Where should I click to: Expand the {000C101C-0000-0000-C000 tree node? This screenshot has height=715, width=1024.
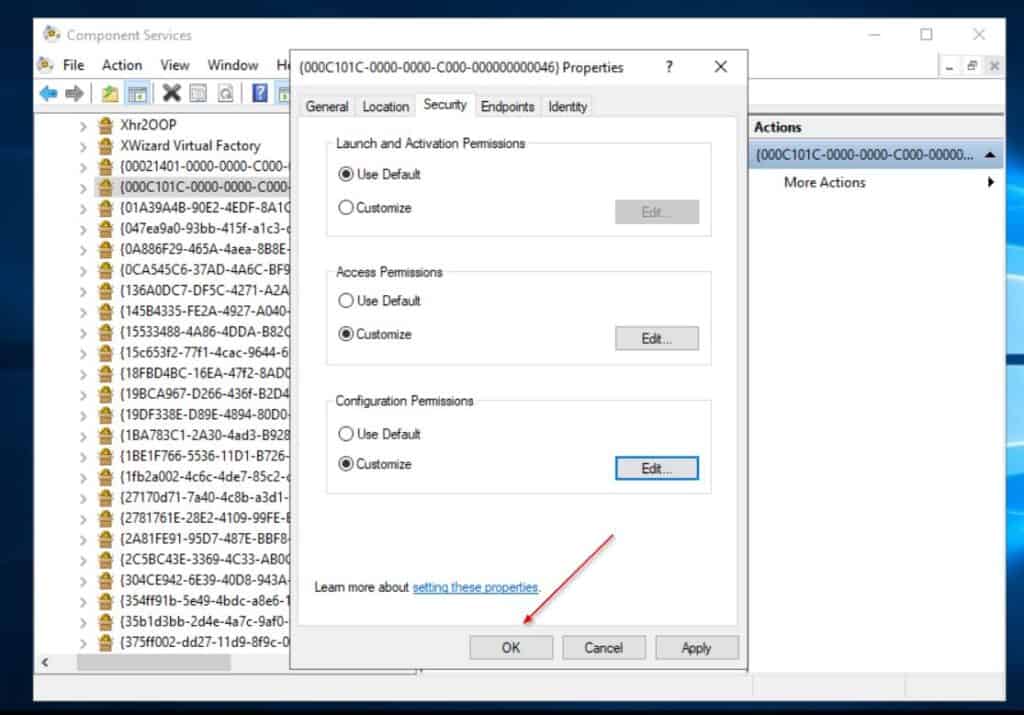pos(82,188)
